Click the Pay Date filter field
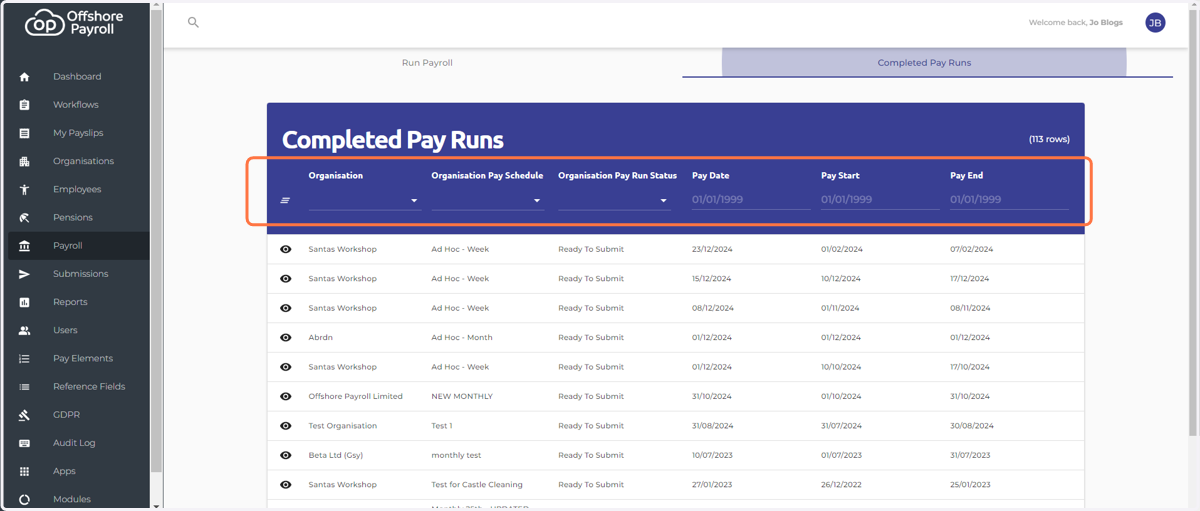Image resolution: width=1200 pixels, height=511 pixels. coord(751,200)
